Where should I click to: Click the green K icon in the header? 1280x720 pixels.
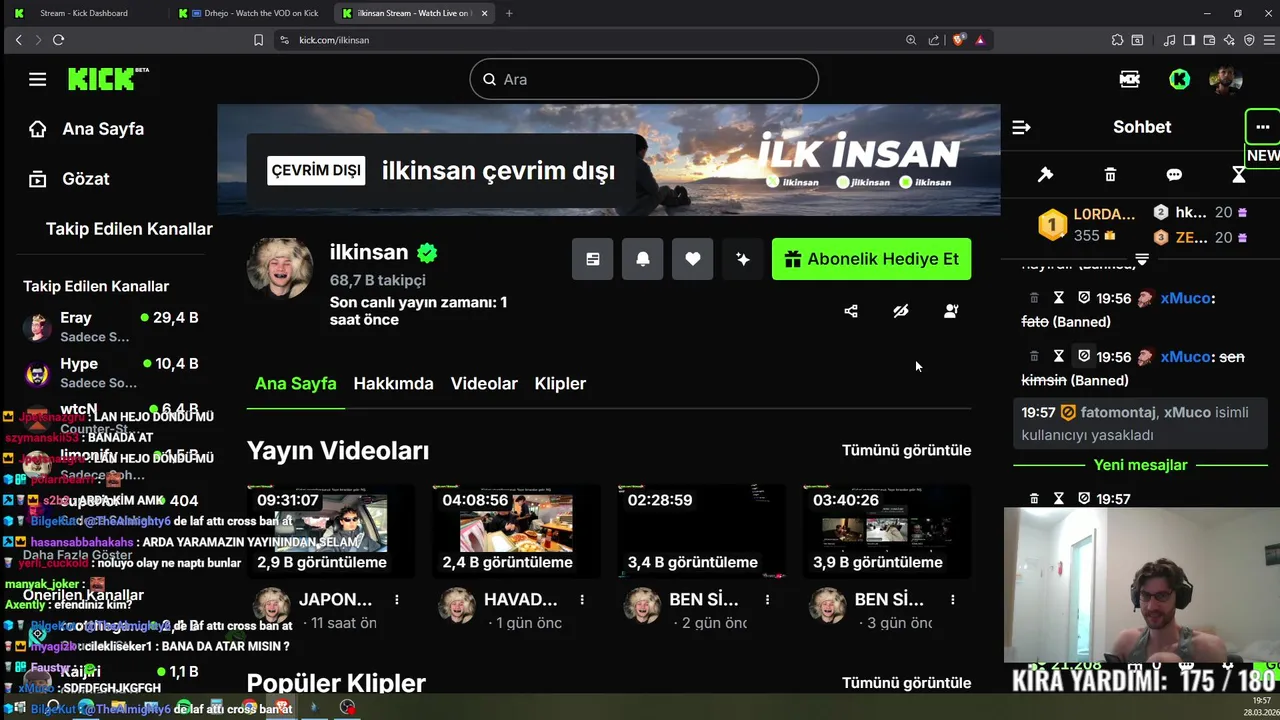point(1180,79)
